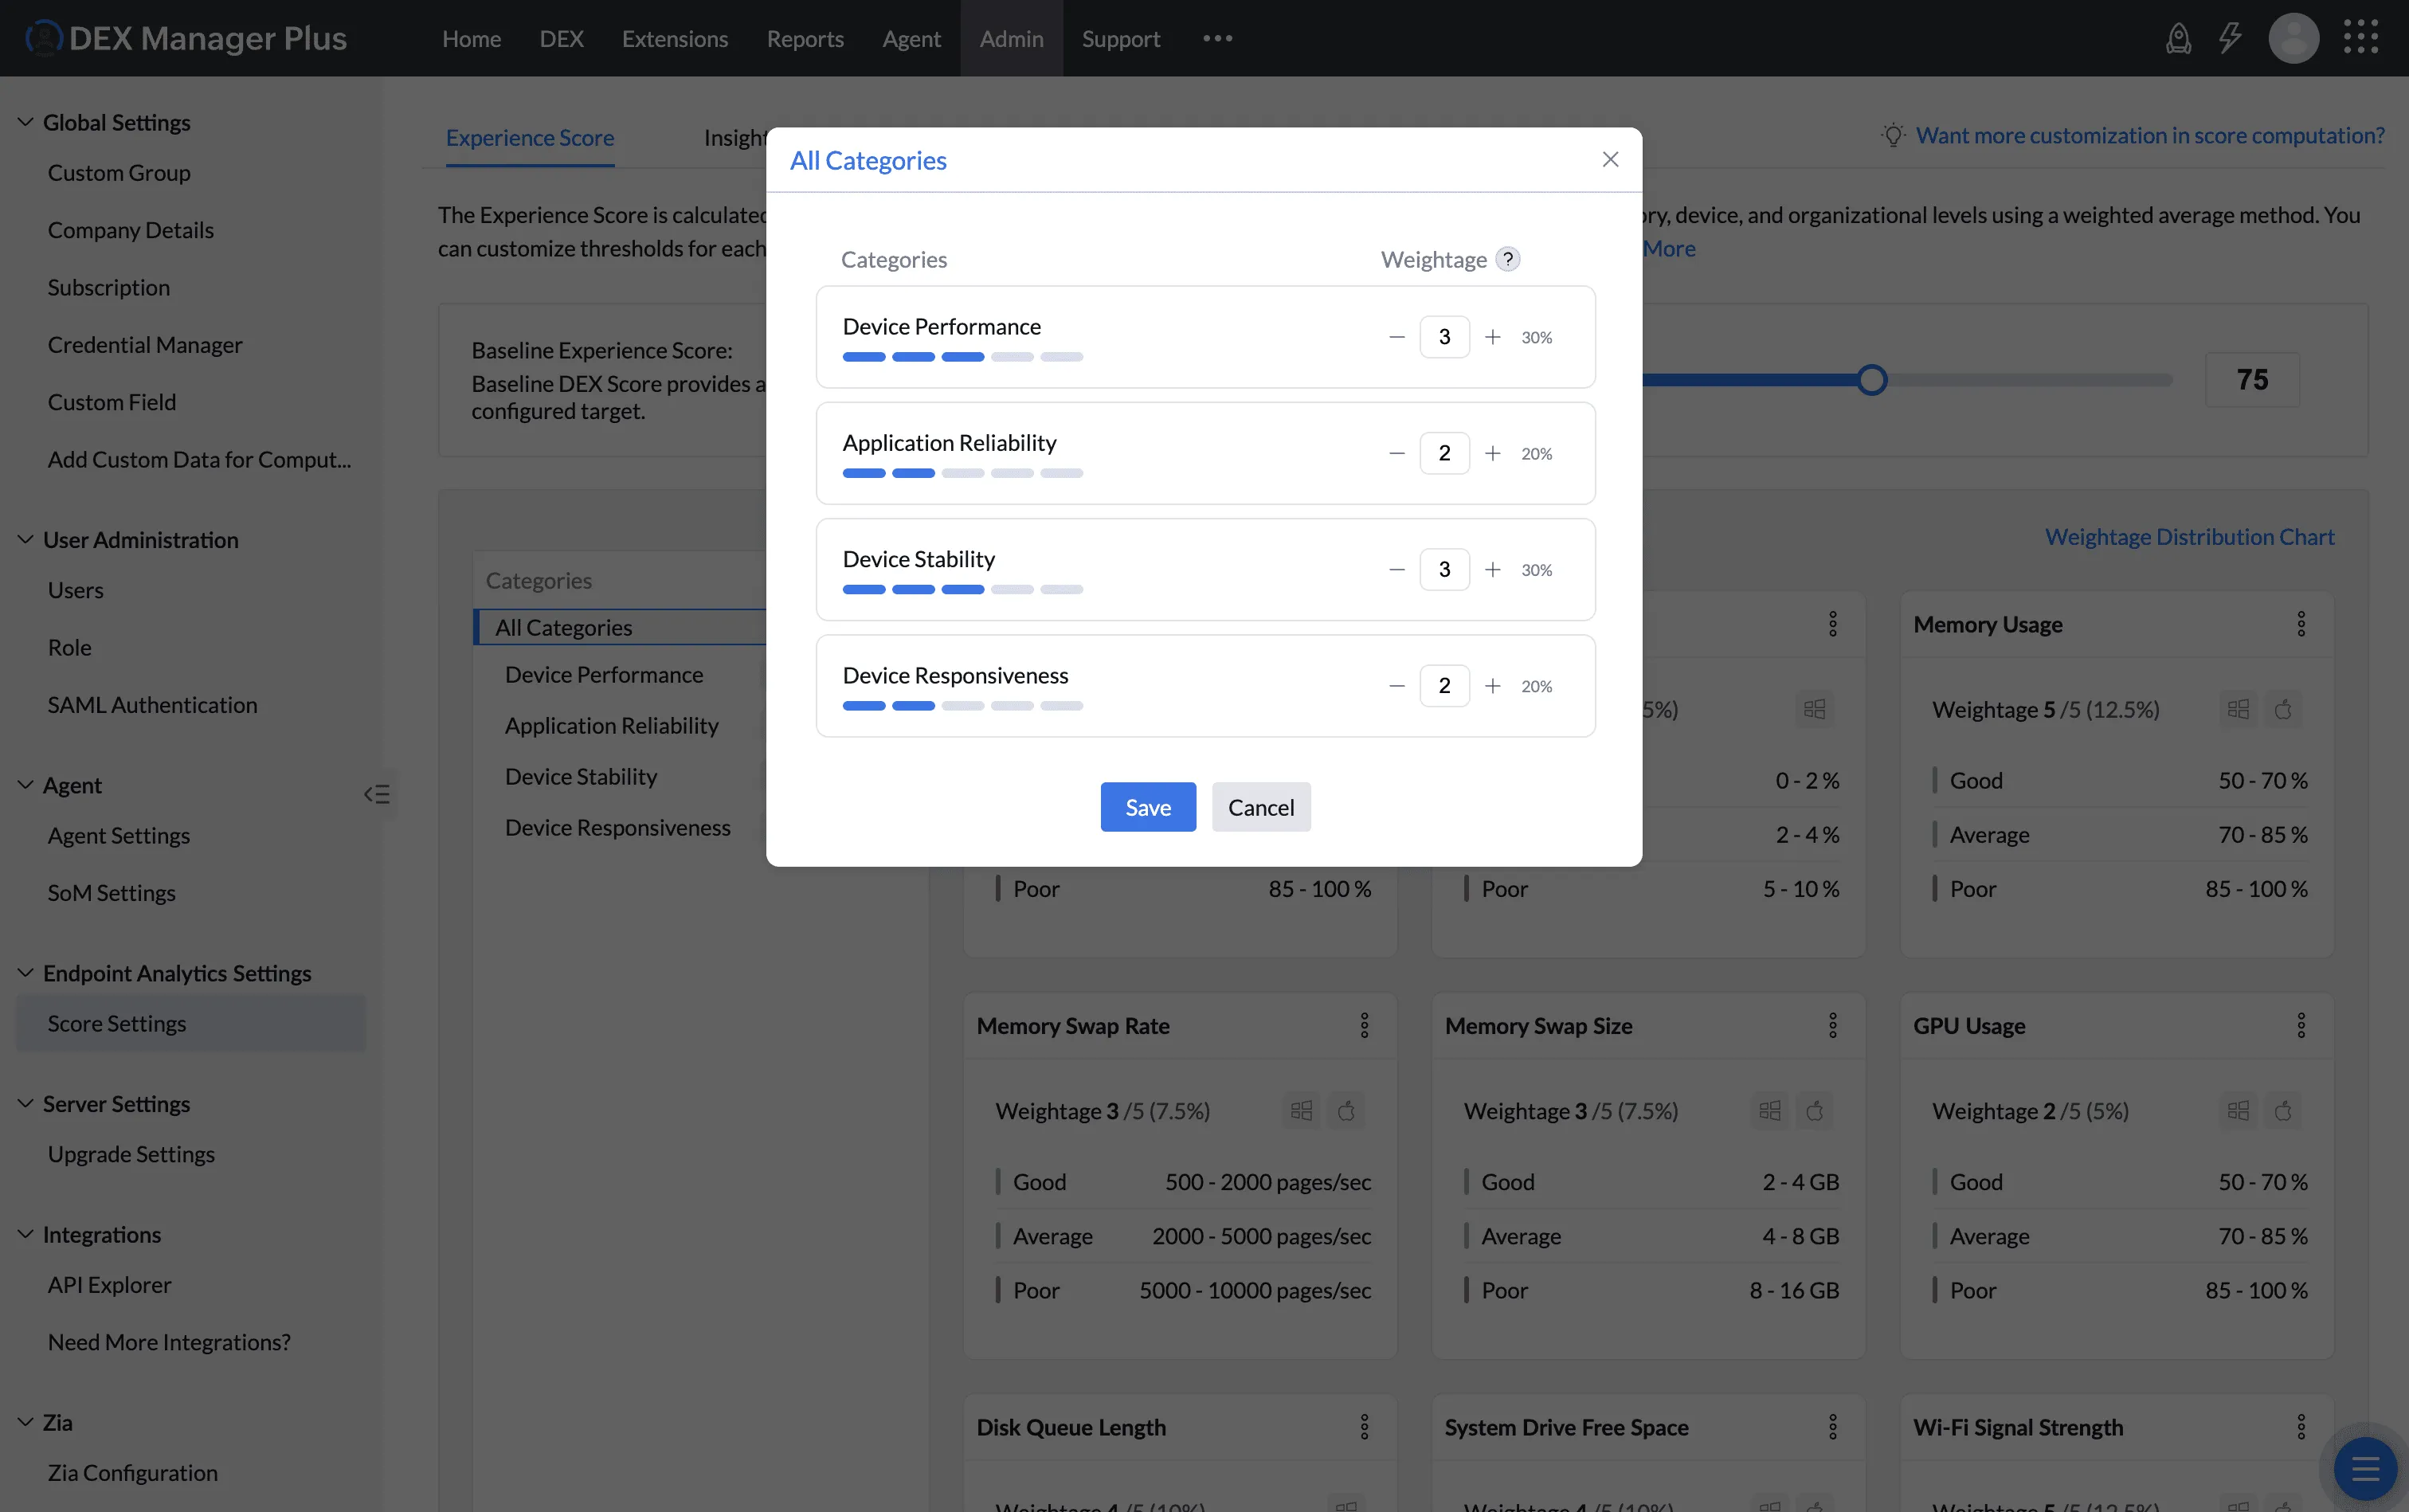Screen dimensions: 2409x1512
Task: Collapse Endpoint Analytics Settings section
Action: 26,973
